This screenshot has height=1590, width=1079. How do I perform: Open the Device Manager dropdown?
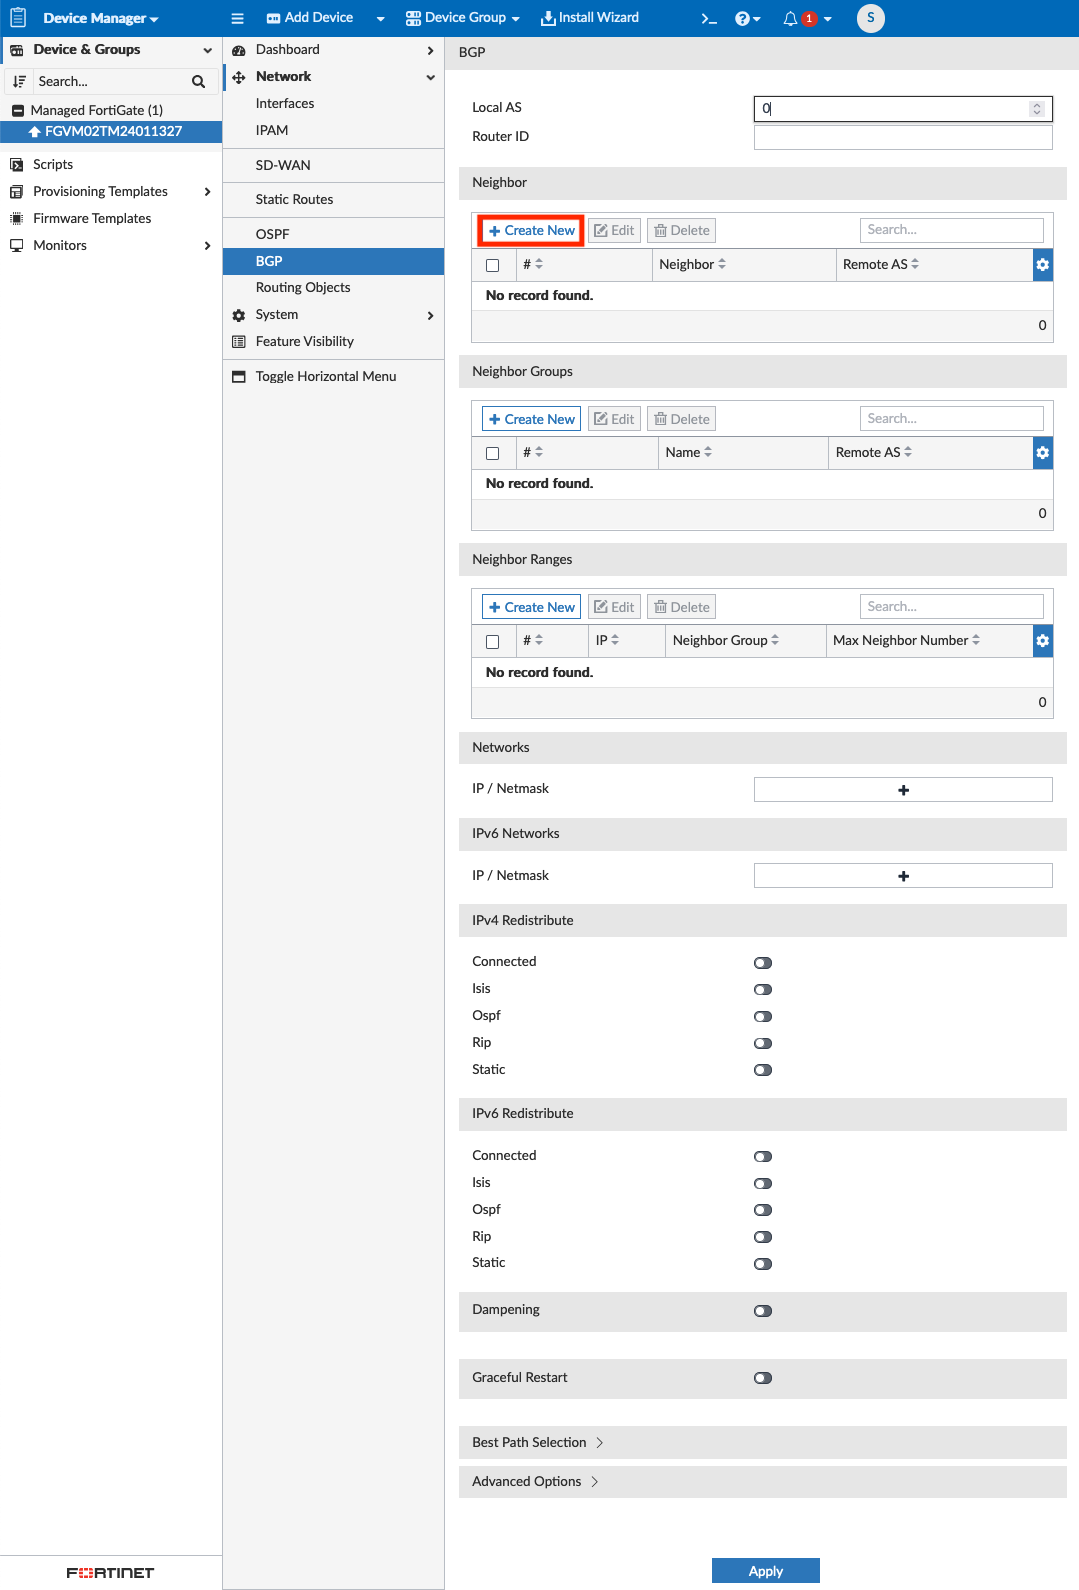[100, 18]
